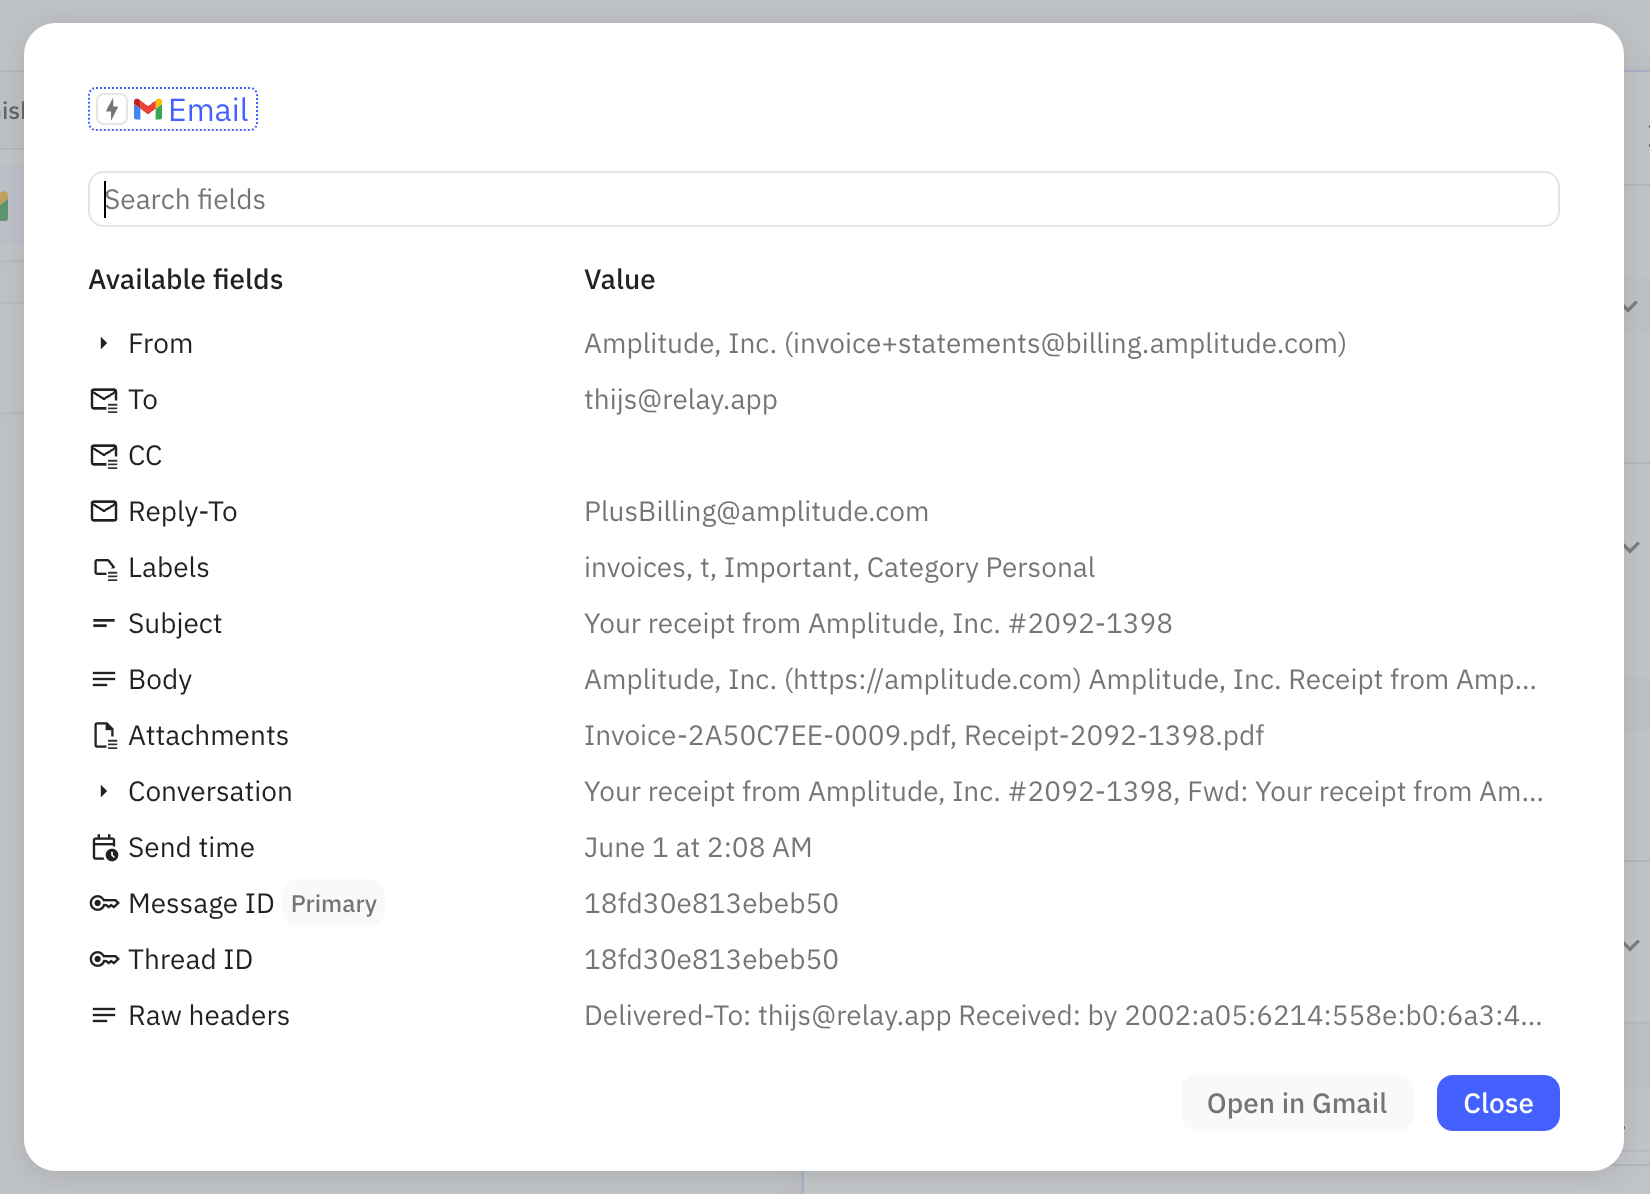Click the lightning bolt trigger icon
Viewport: 1650px width, 1194px height.
112,109
